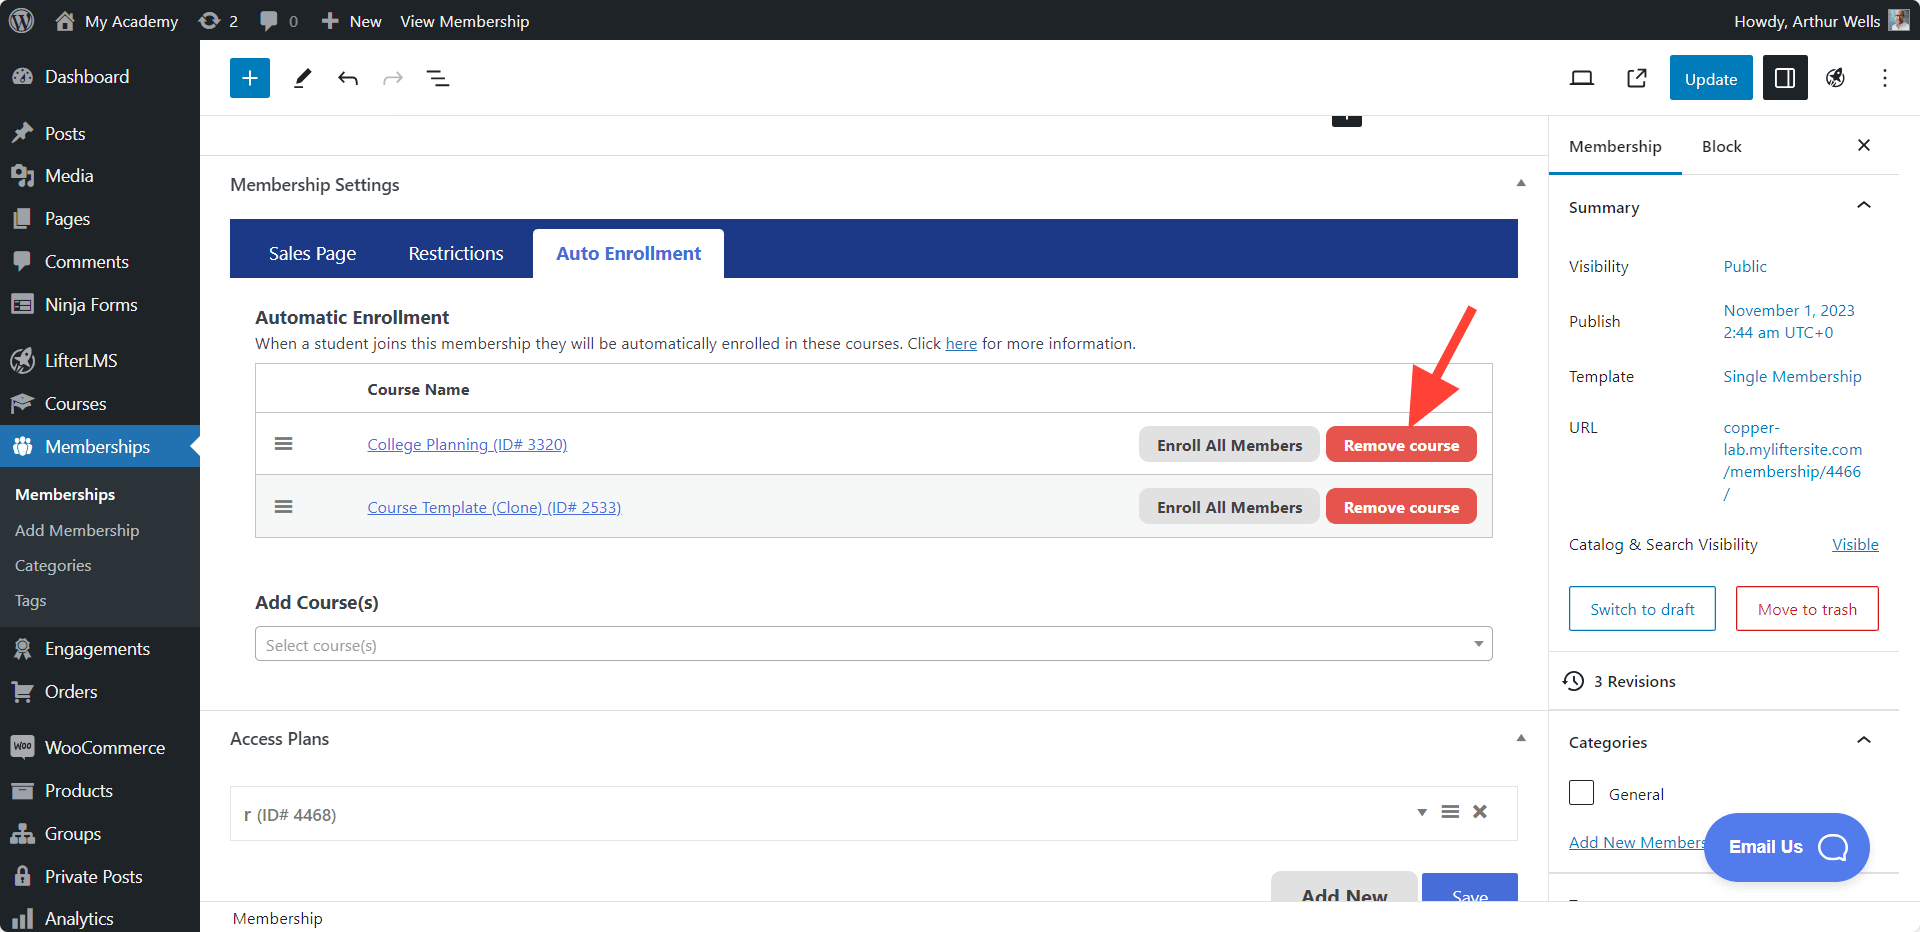Click the laptop preview icon
This screenshot has height=932, width=1920.
[x=1582, y=78]
